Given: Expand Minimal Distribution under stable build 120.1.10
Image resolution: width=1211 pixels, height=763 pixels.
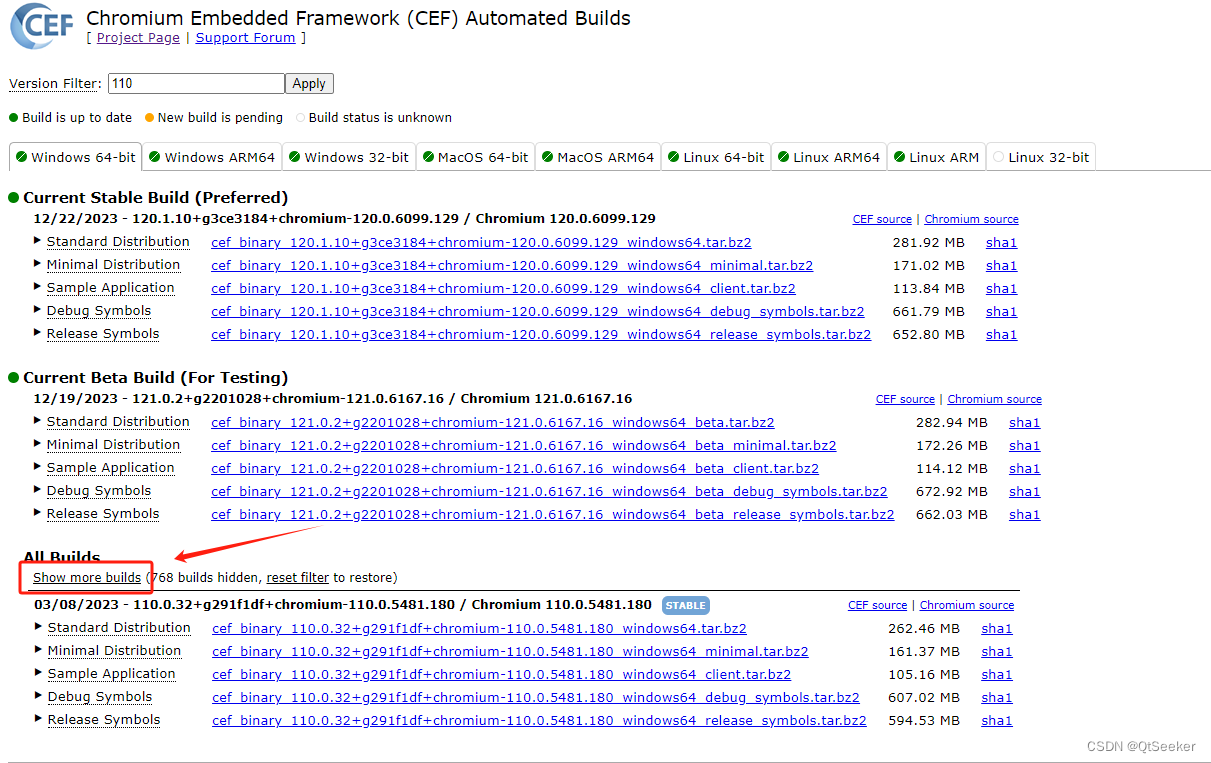Looking at the screenshot, I should 113,265.
